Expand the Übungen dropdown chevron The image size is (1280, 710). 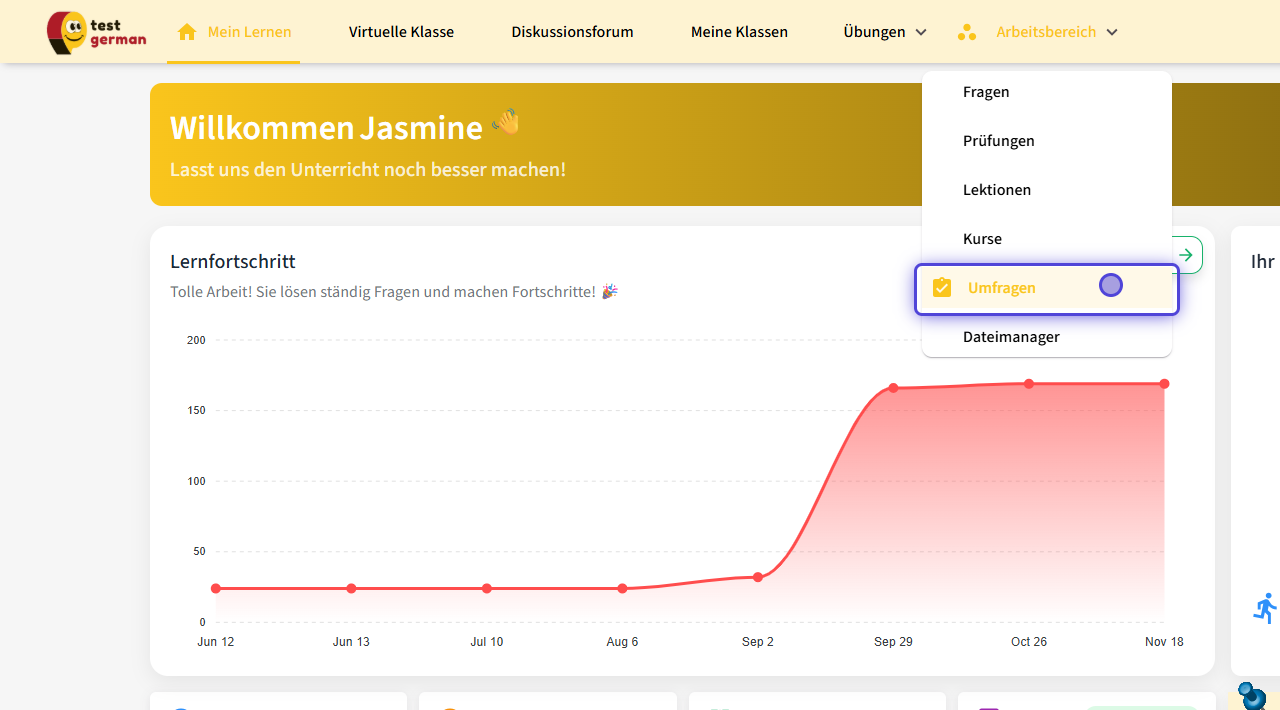pos(921,32)
